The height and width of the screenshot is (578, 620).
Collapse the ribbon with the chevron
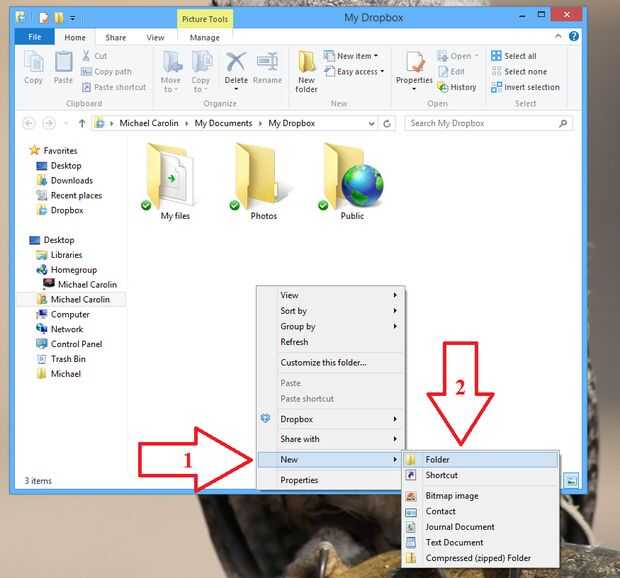tap(558, 36)
